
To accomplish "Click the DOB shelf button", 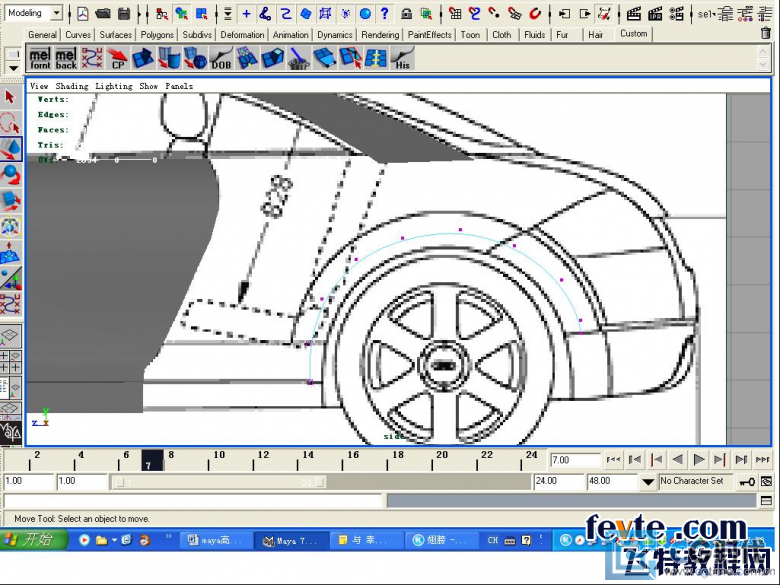I will (221, 58).
